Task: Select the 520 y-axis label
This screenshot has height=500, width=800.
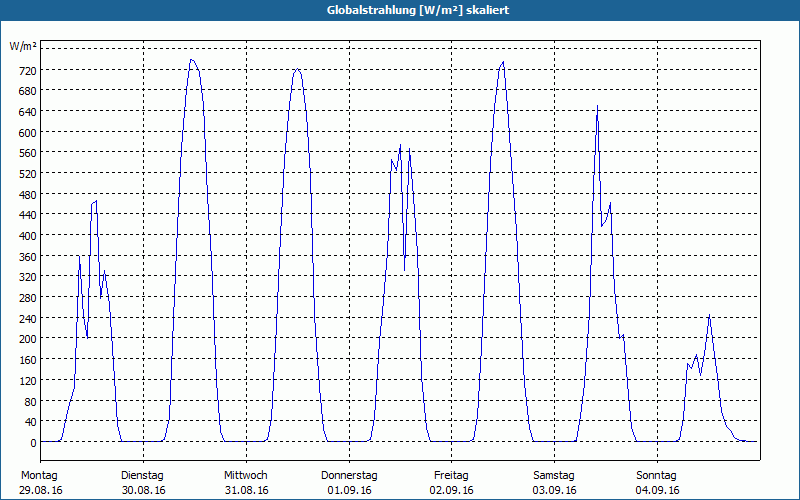Action: pyautogui.click(x=28, y=174)
